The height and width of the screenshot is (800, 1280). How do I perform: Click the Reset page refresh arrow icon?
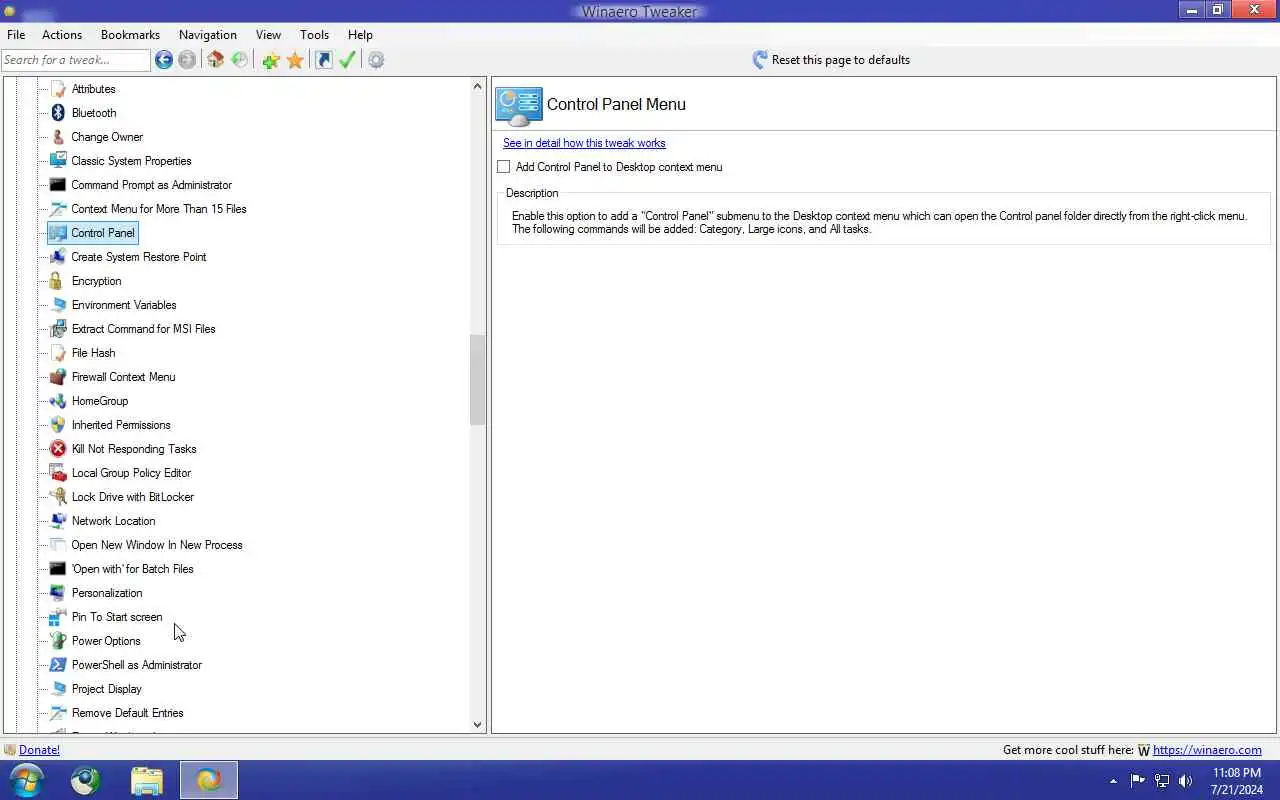[x=760, y=60]
